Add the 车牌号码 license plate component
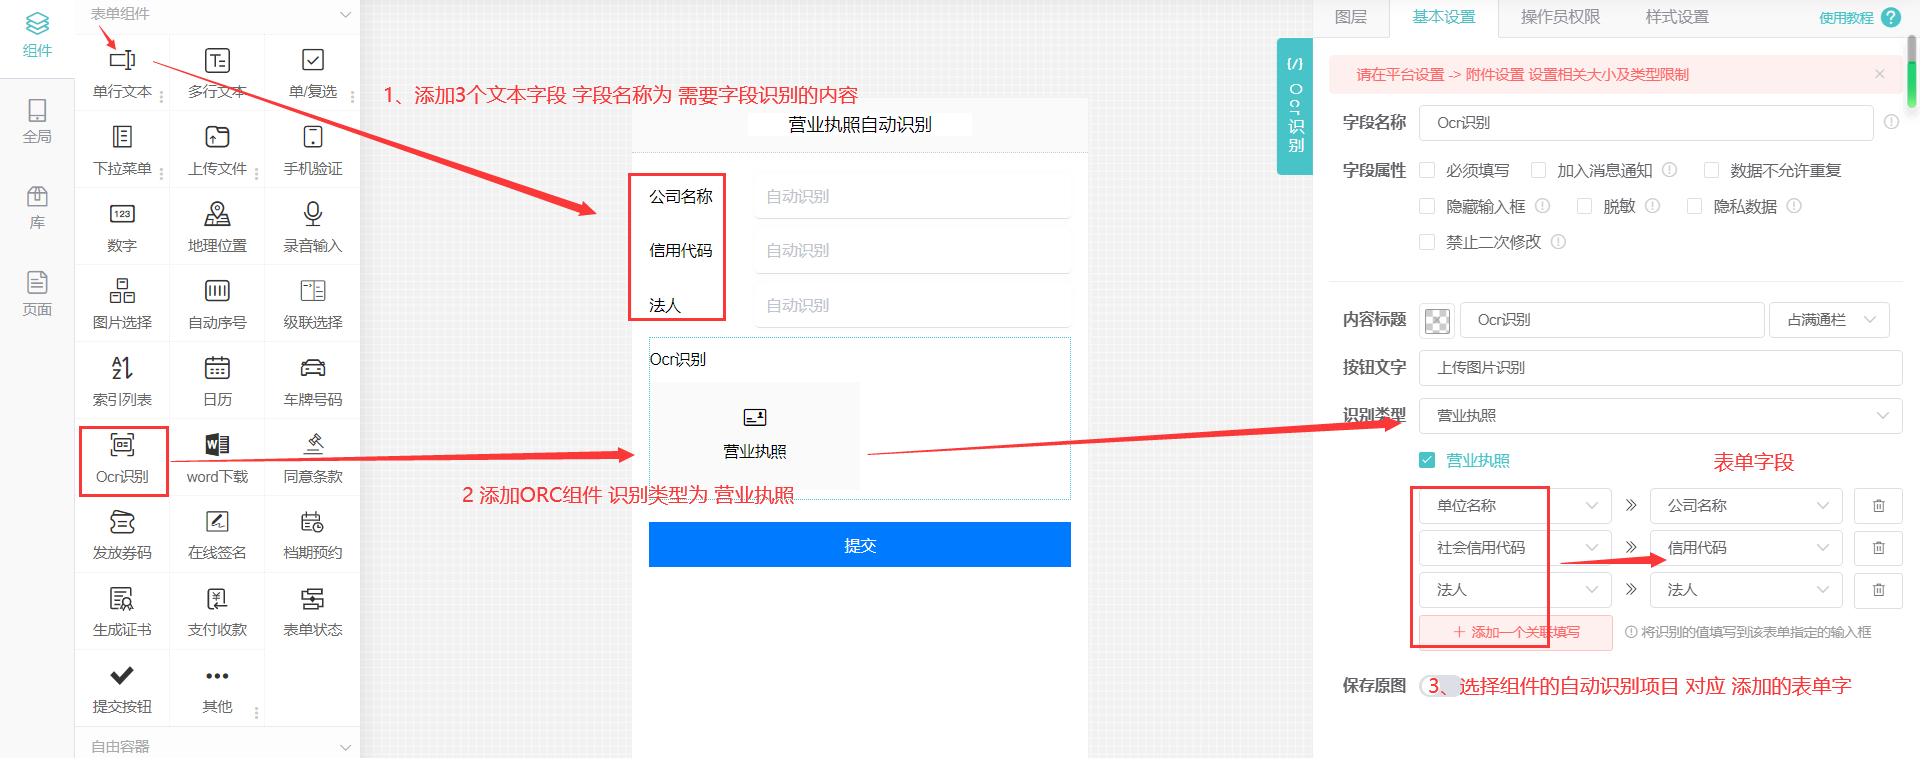The height and width of the screenshot is (758, 1920). tap(313, 381)
